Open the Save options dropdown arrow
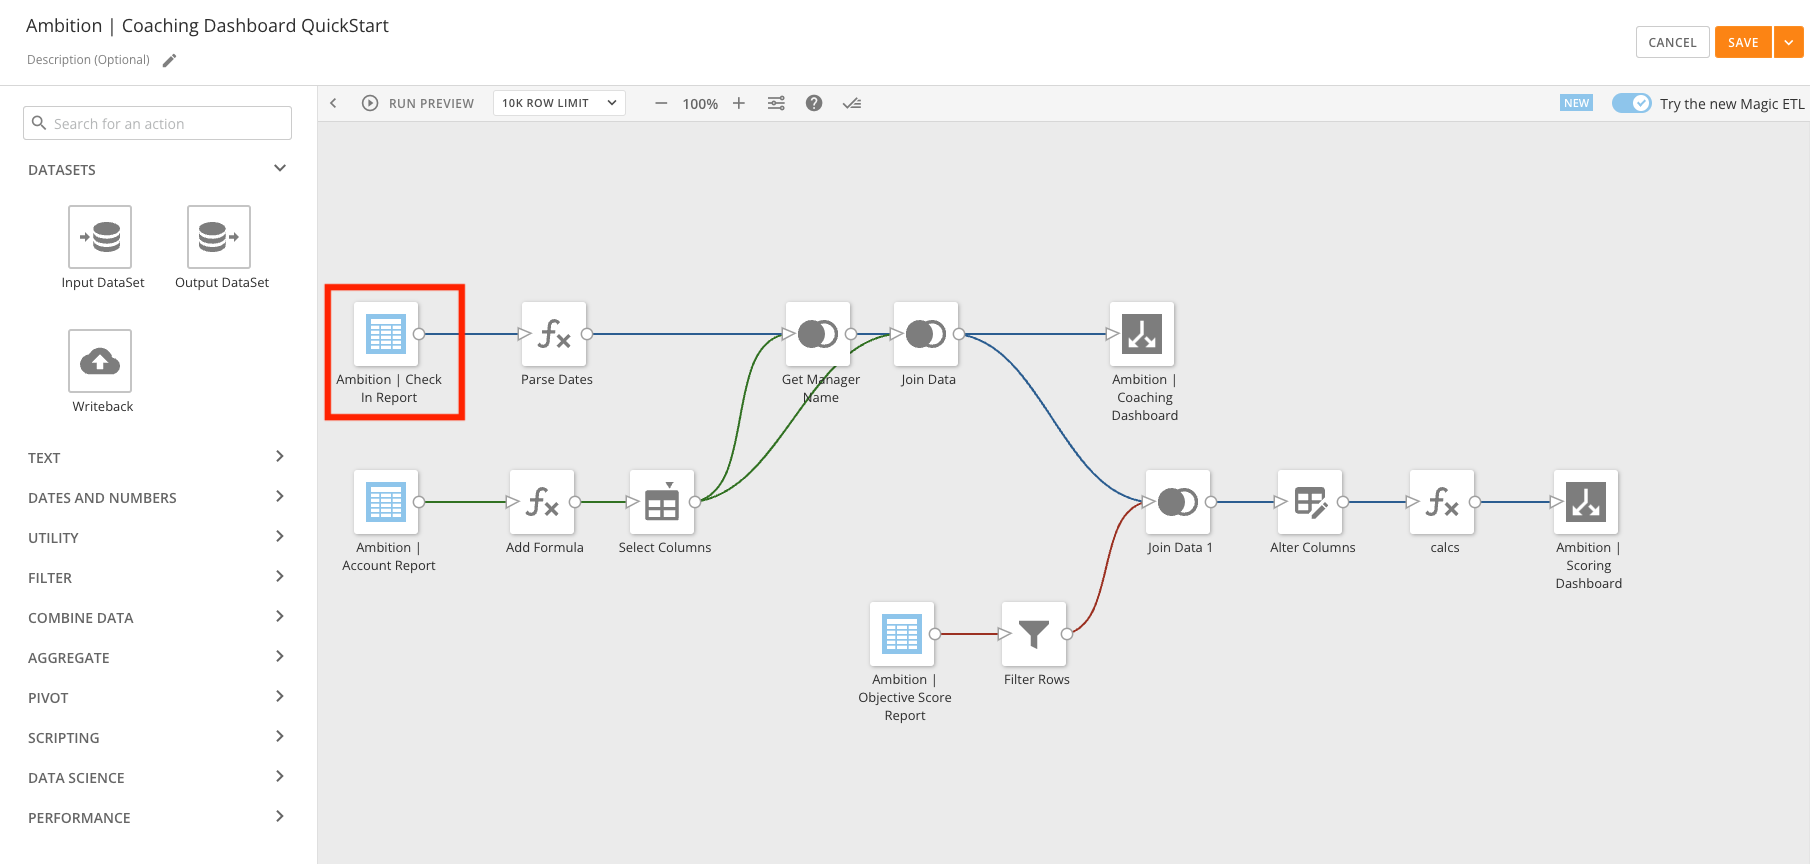 coord(1789,42)
